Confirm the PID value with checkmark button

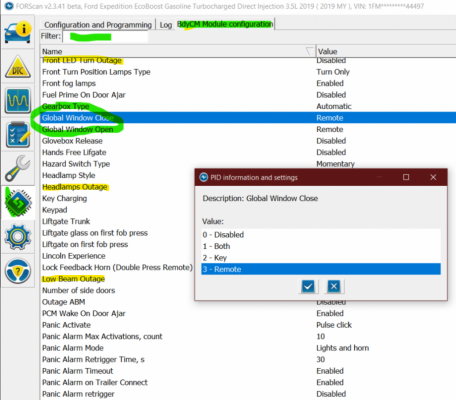(308, 286)
